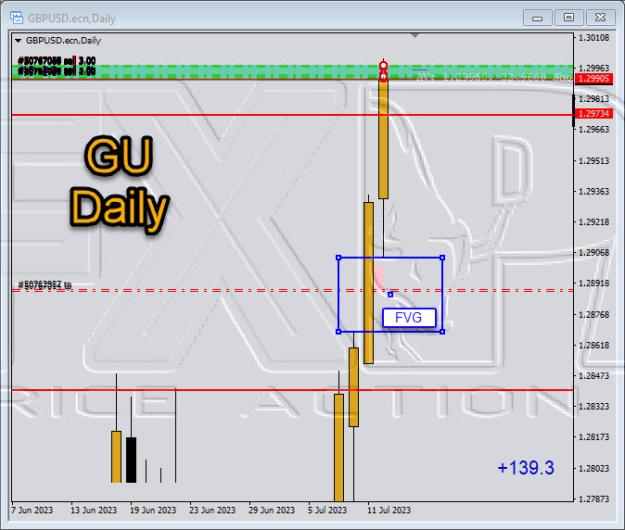Click the 1.29905 red price label
The width and height of the screenshot is (625, 530).
point(593,79)
